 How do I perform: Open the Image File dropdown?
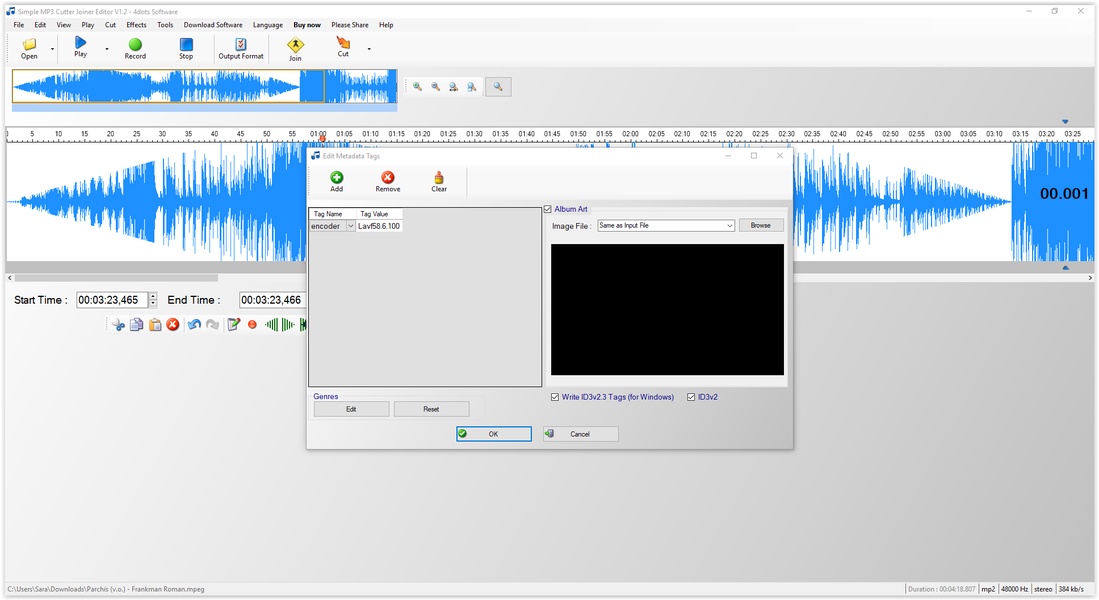coord(730,226)
